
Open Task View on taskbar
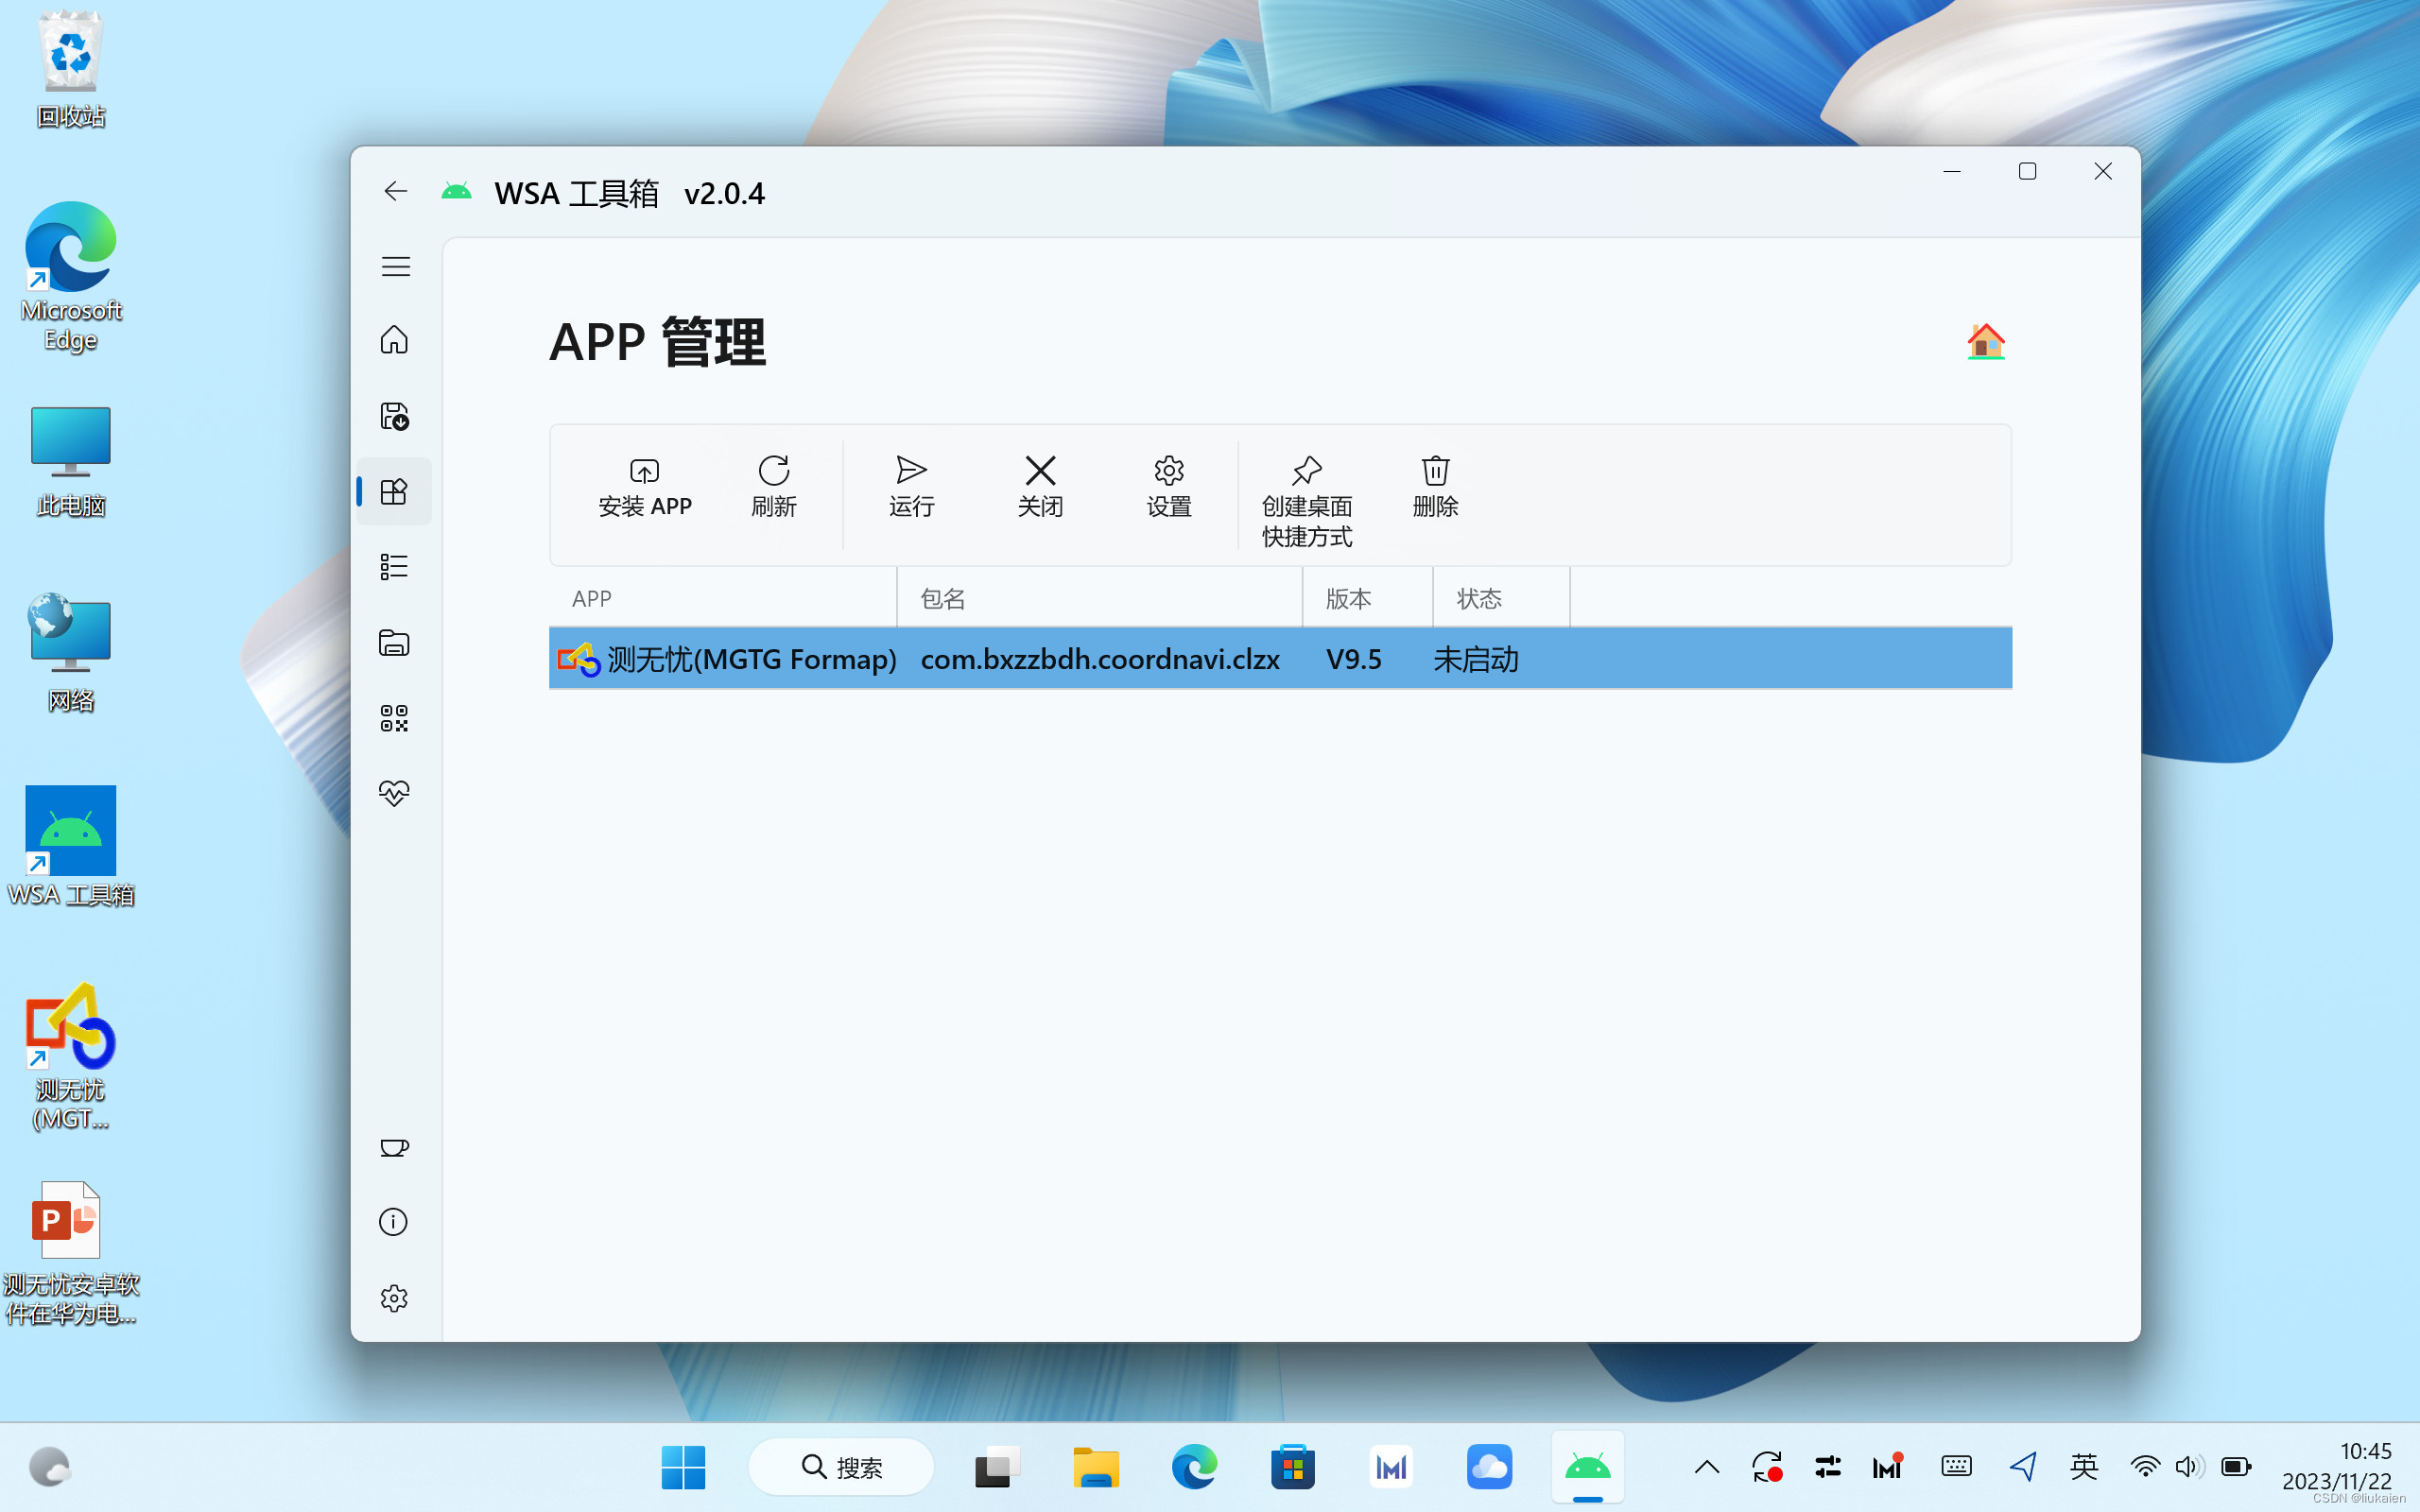997,1467
